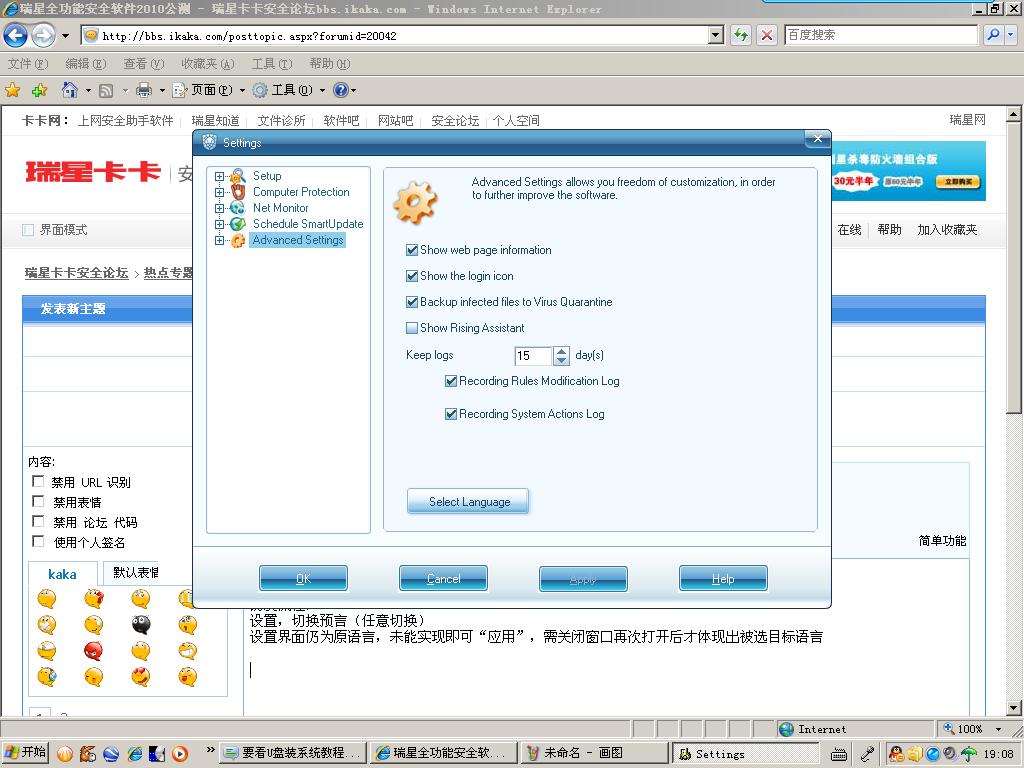
Task: Click the Print icon in toolbar
Action: (x=144, y=90)
